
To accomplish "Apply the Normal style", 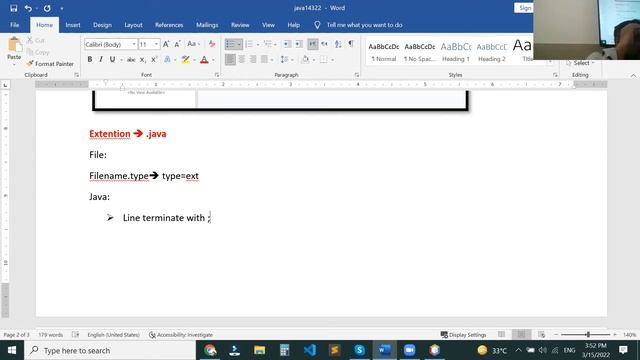I will point(384,51).
